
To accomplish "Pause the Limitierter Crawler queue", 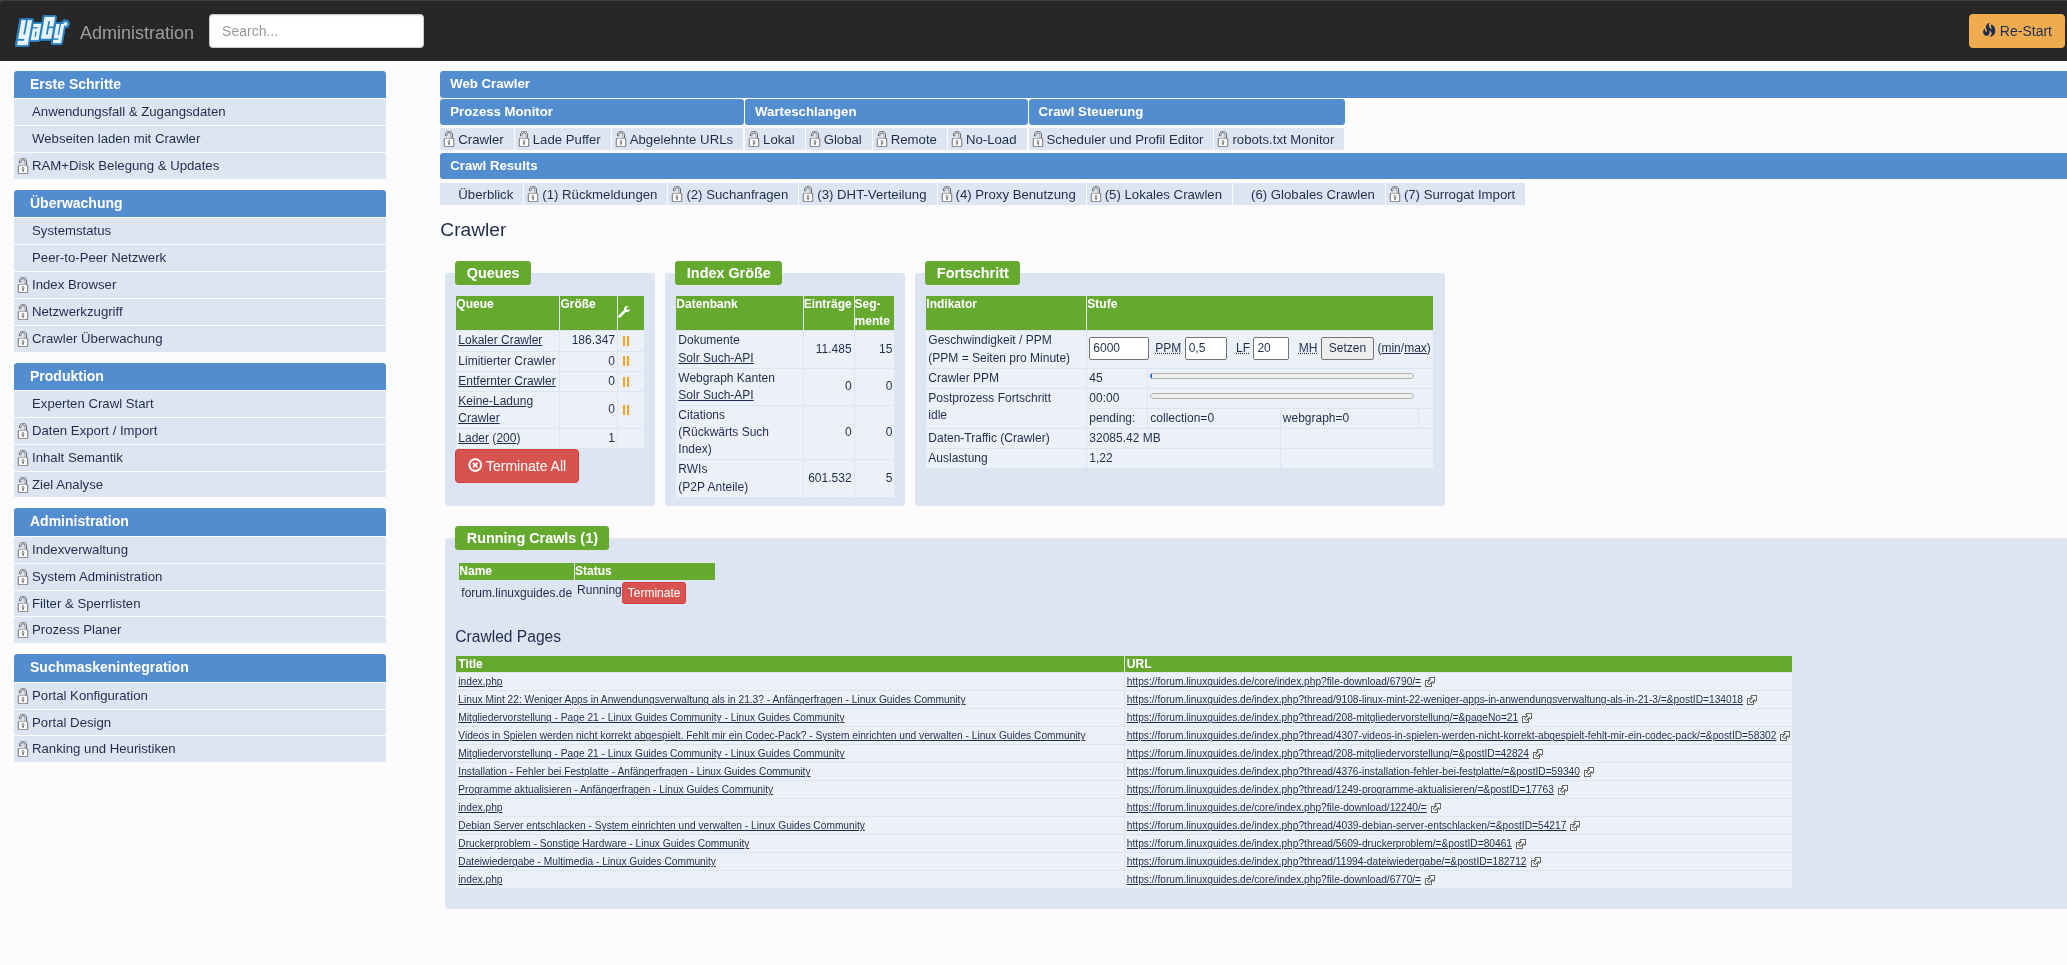I will click(626, 361).
